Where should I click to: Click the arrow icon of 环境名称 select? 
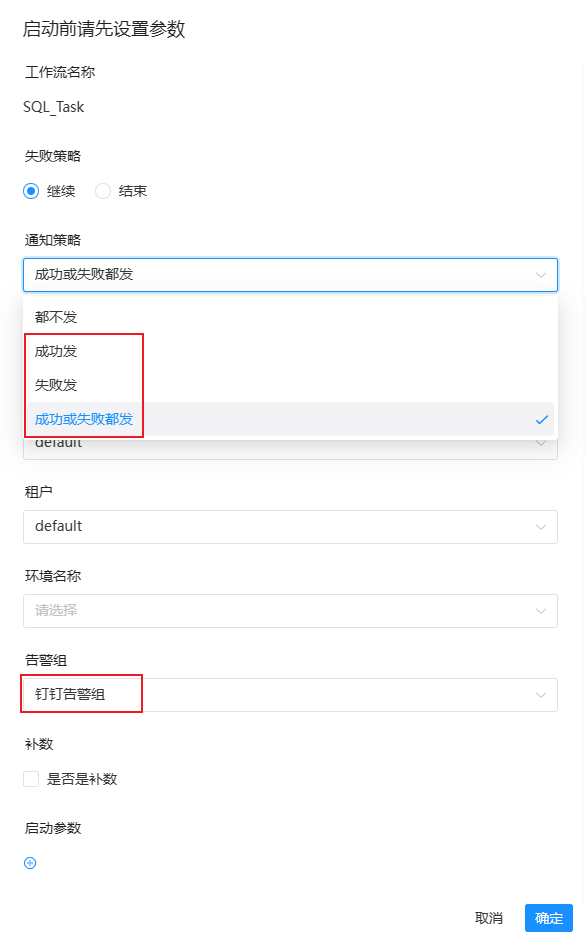(541, 611)
